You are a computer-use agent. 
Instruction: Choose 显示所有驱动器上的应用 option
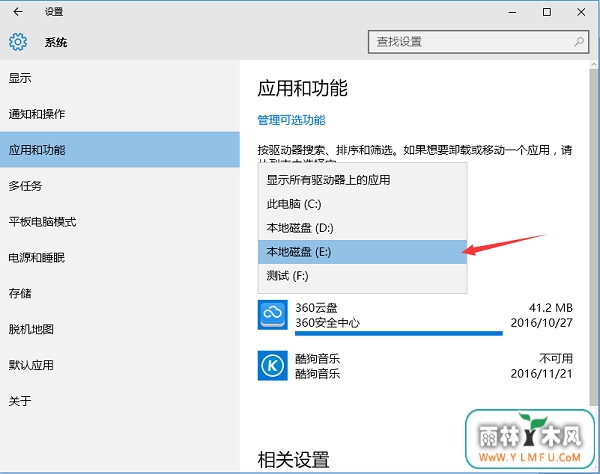click(362, 180)
